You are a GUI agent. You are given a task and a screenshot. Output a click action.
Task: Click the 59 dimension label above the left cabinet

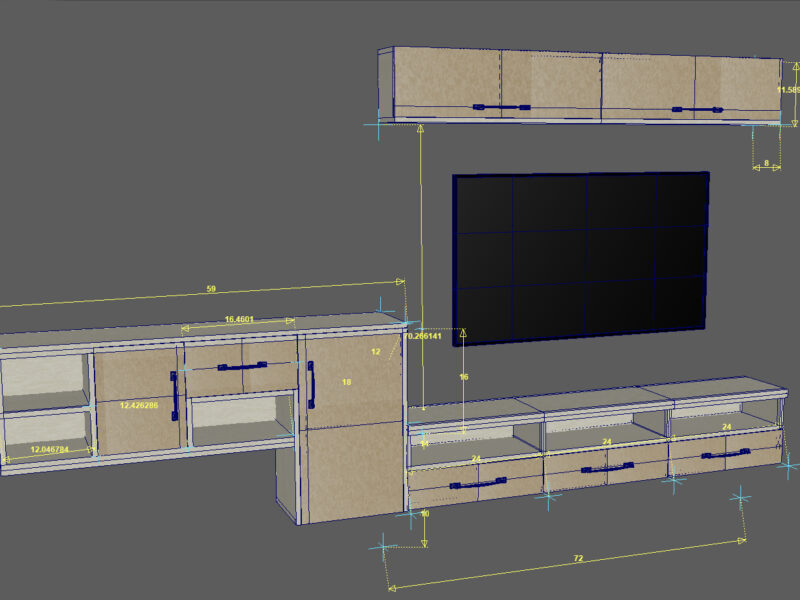click(210, 287)
